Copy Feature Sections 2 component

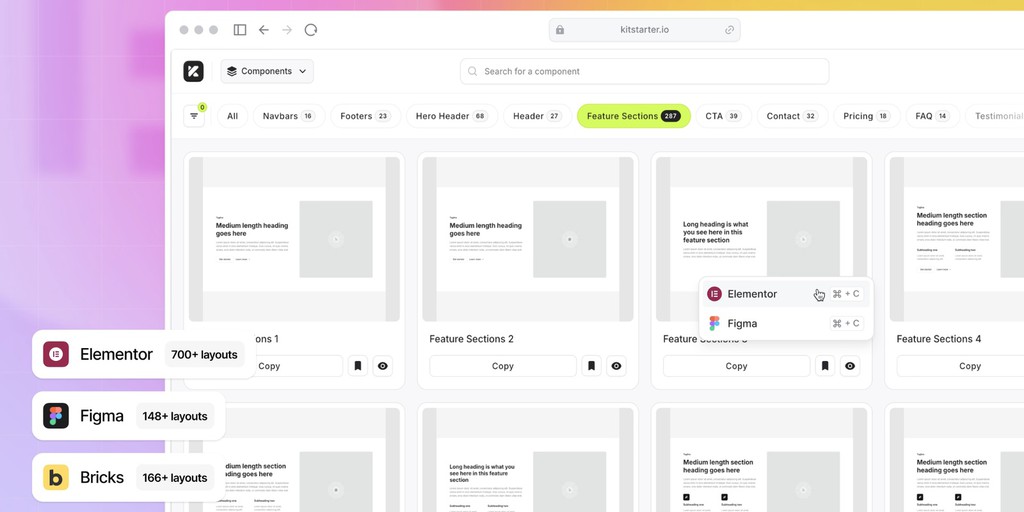click(503, 366)
